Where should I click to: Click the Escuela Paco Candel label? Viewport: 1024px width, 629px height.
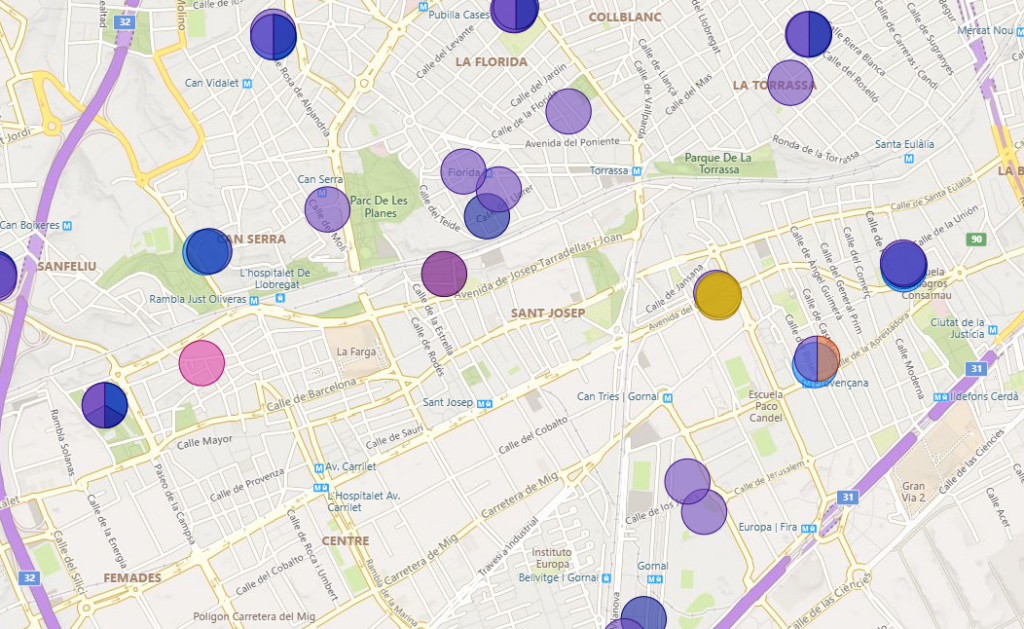coord(765,406)
